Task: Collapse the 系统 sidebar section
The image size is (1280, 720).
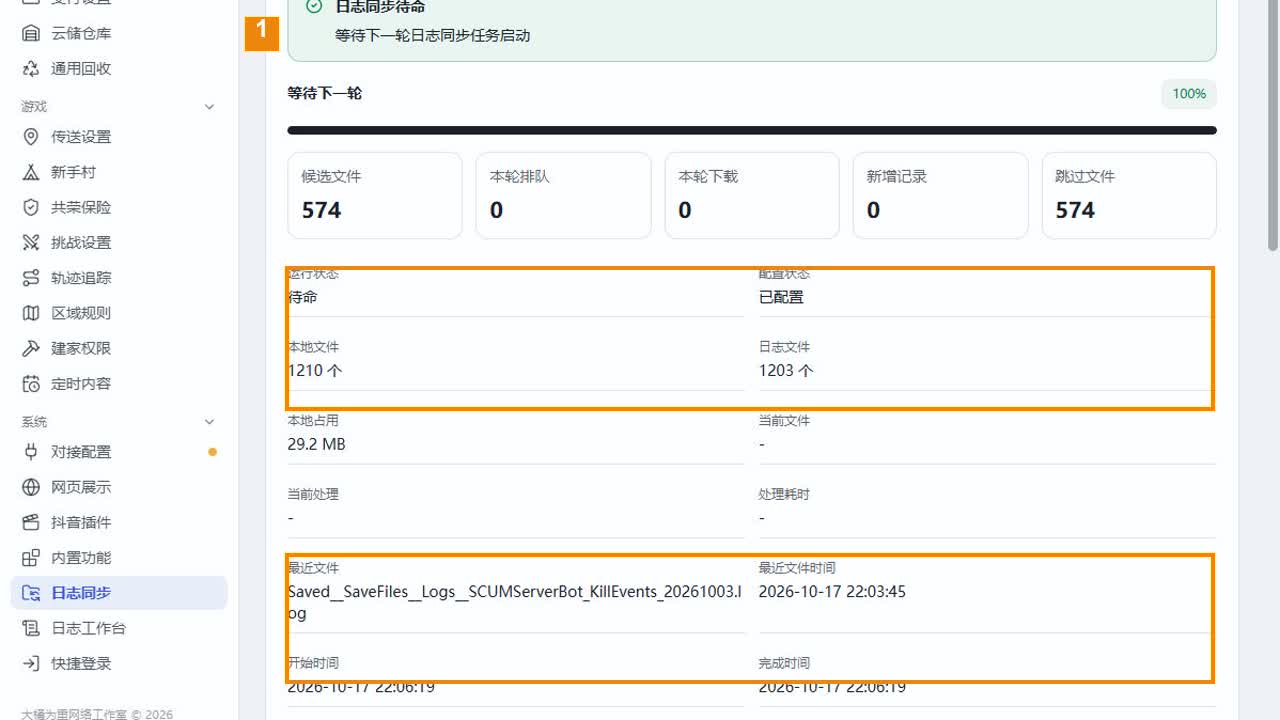Action: (209, 422)
